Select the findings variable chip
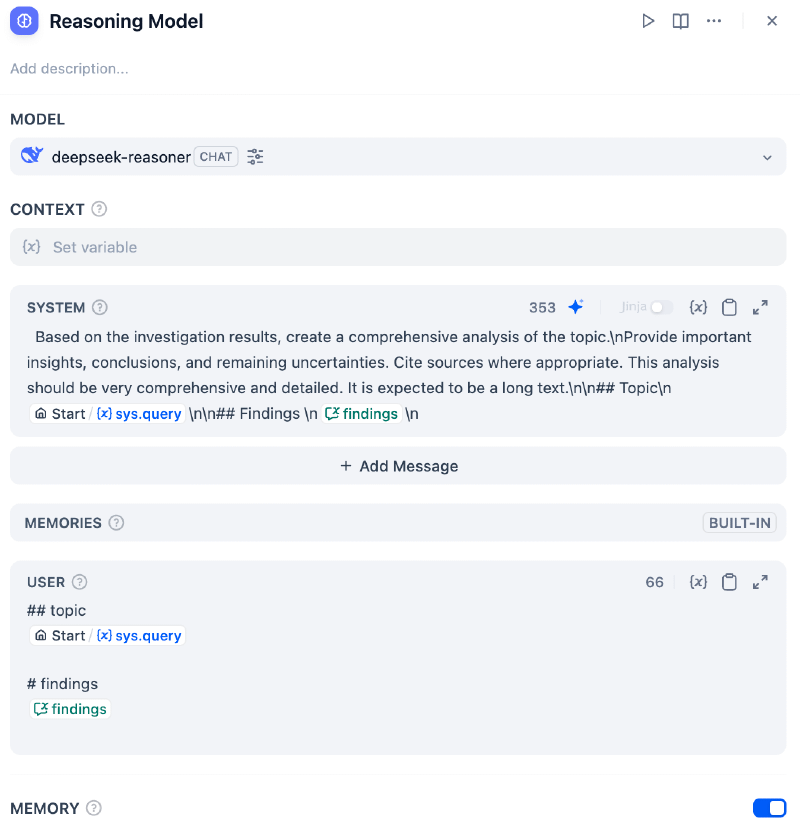The height and width of the screenshot is (818, 800). tap(69, 709)
